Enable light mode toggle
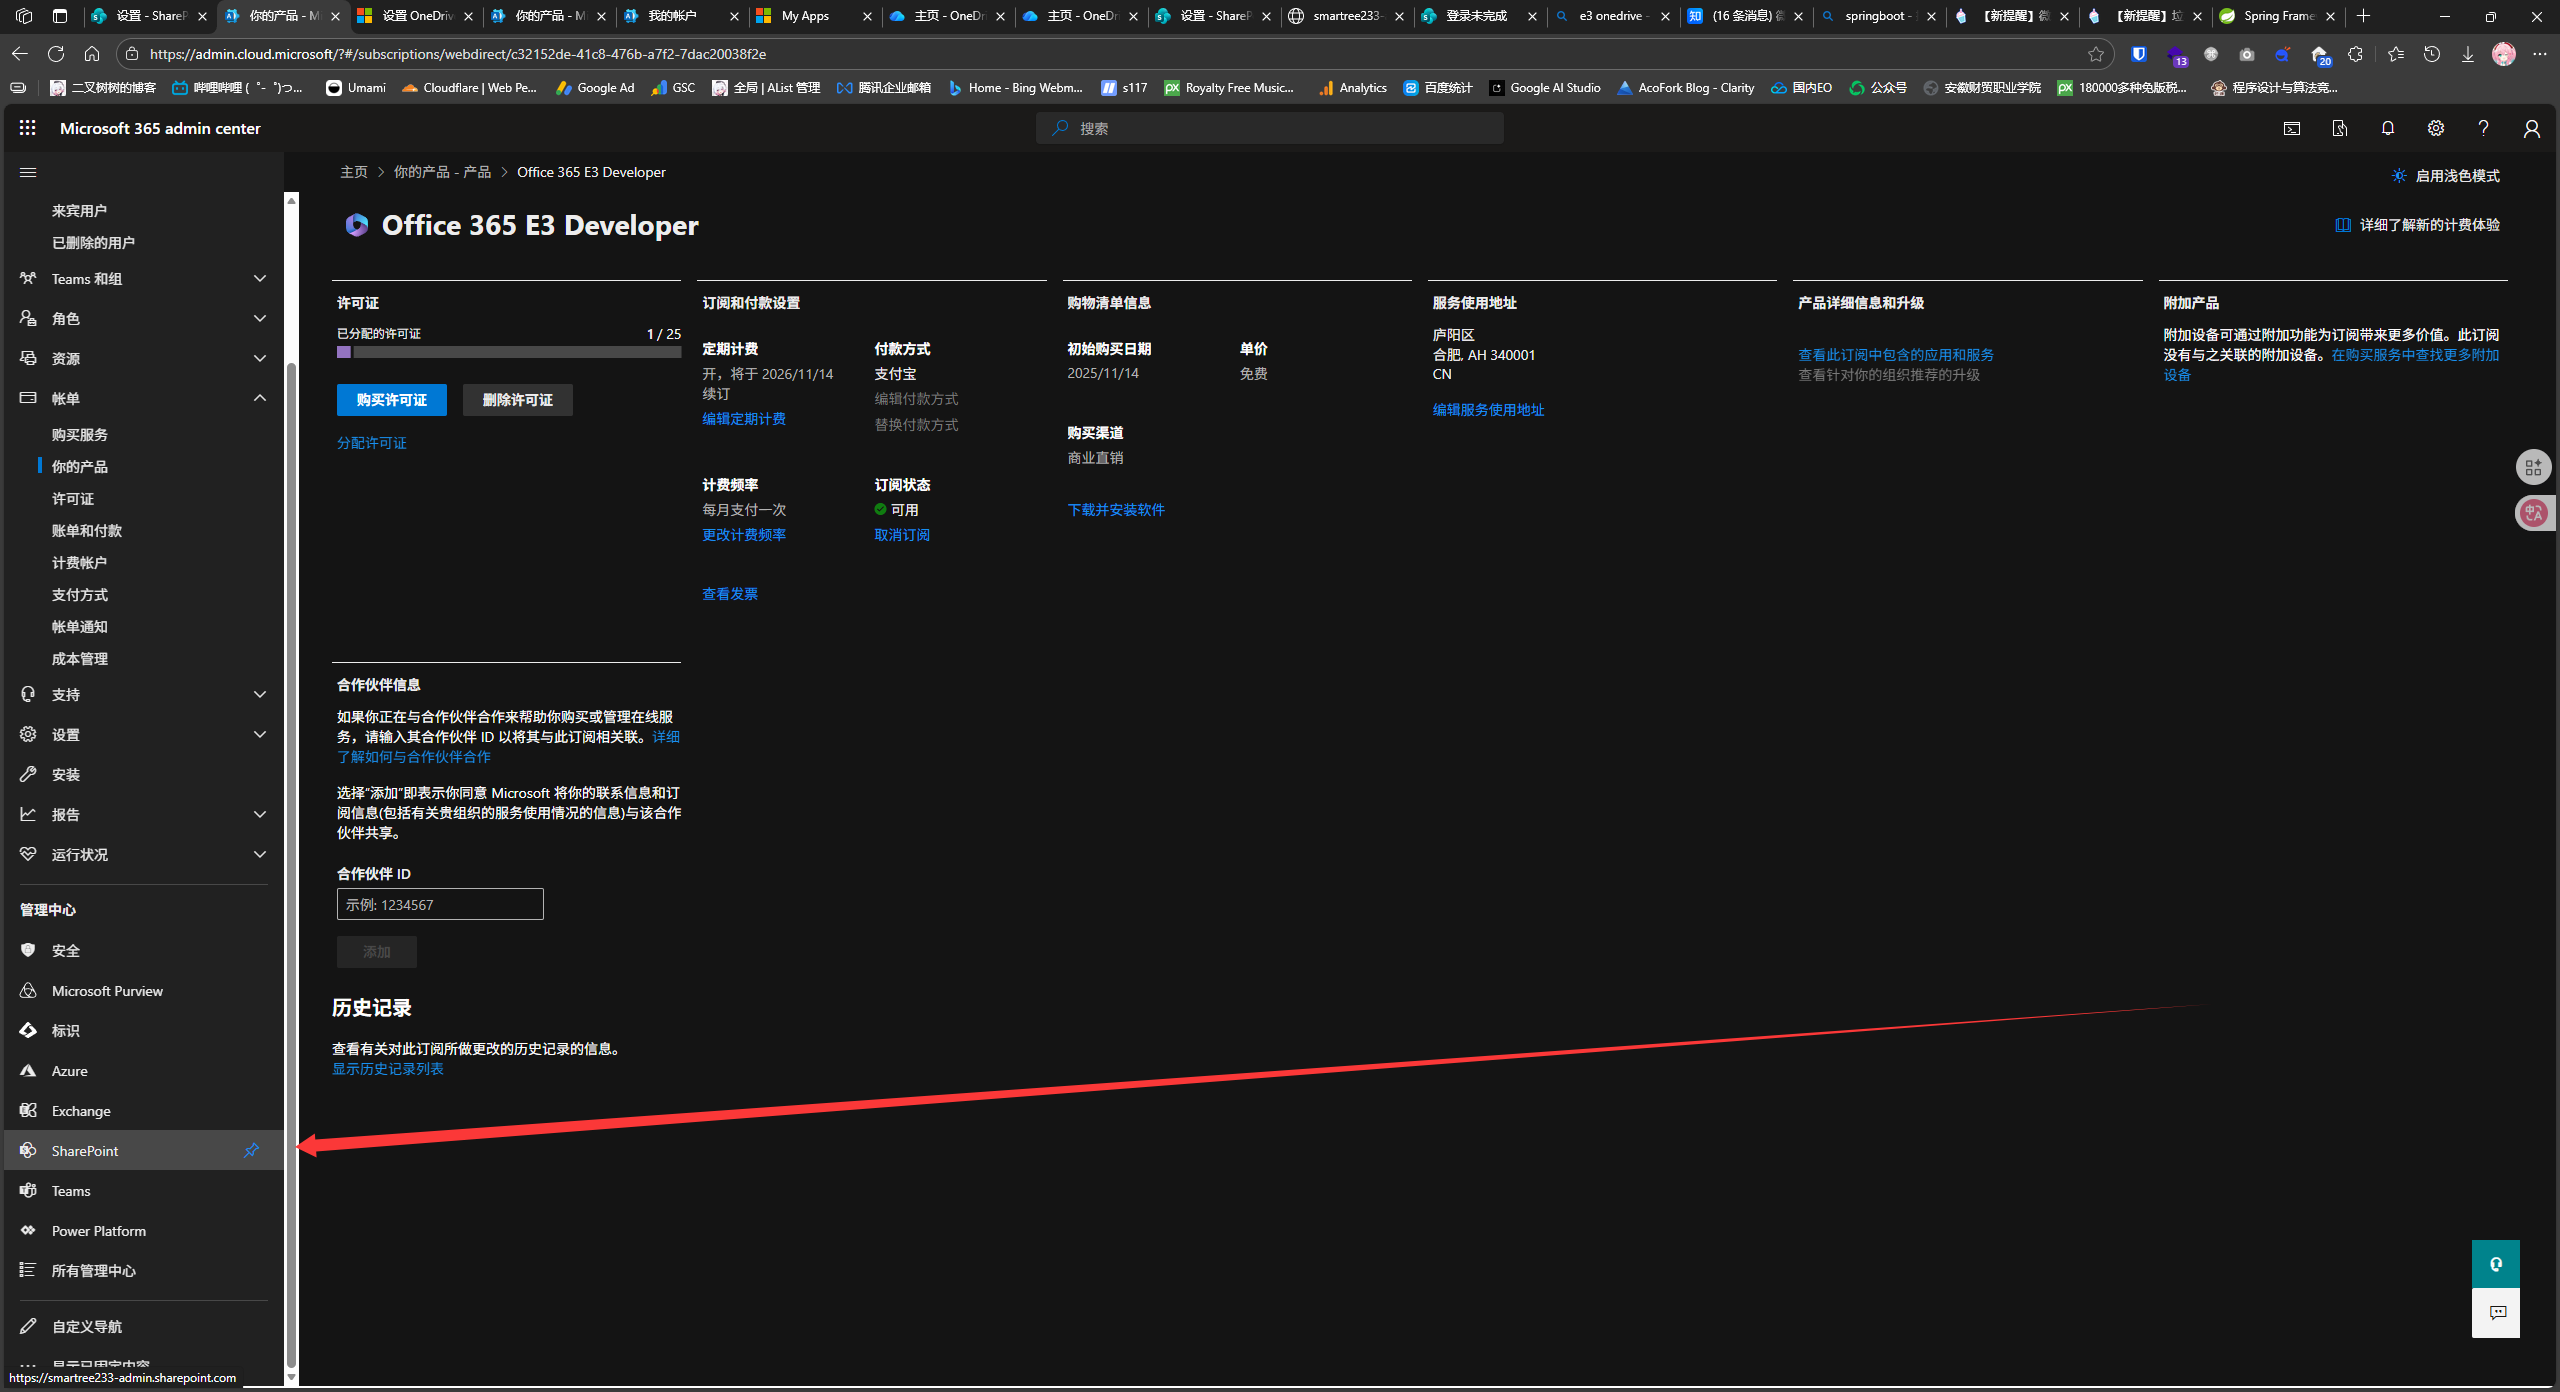The image size is (2560, 1392). click(2446, 176)
